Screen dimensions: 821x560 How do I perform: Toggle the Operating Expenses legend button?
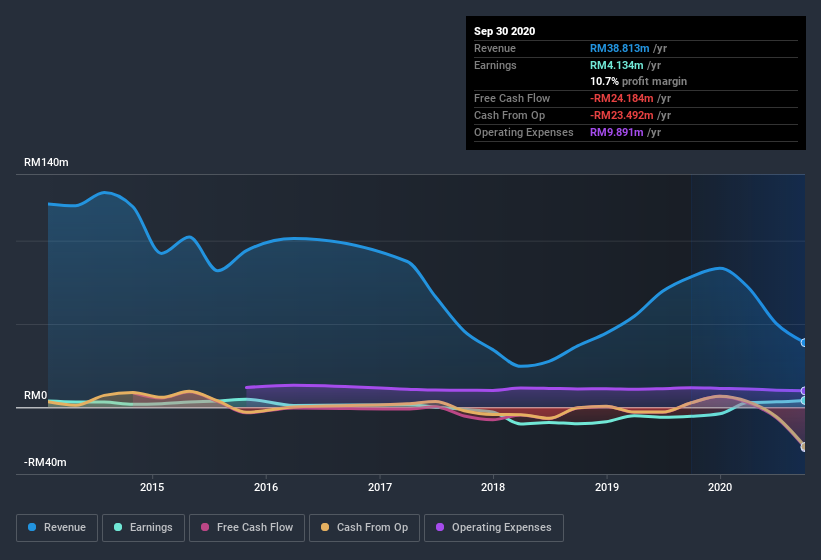click(494, 528)
